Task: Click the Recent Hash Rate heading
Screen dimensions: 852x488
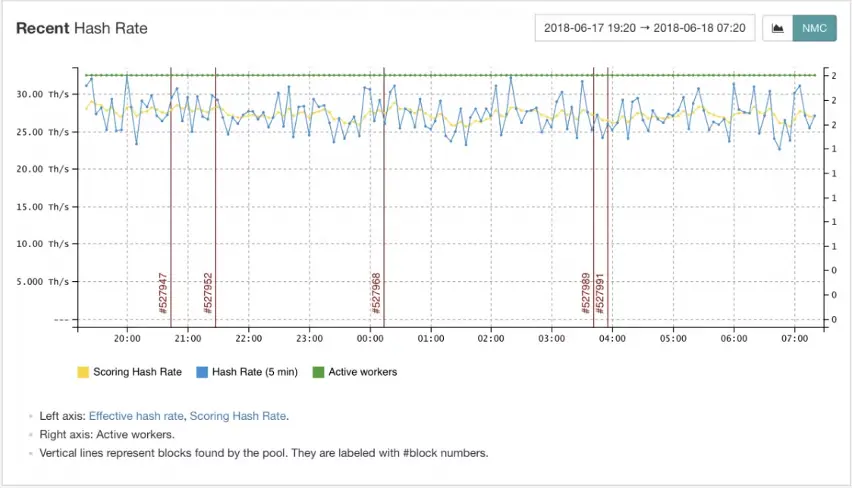Action: pyautogui.click(x=82, y=28)
